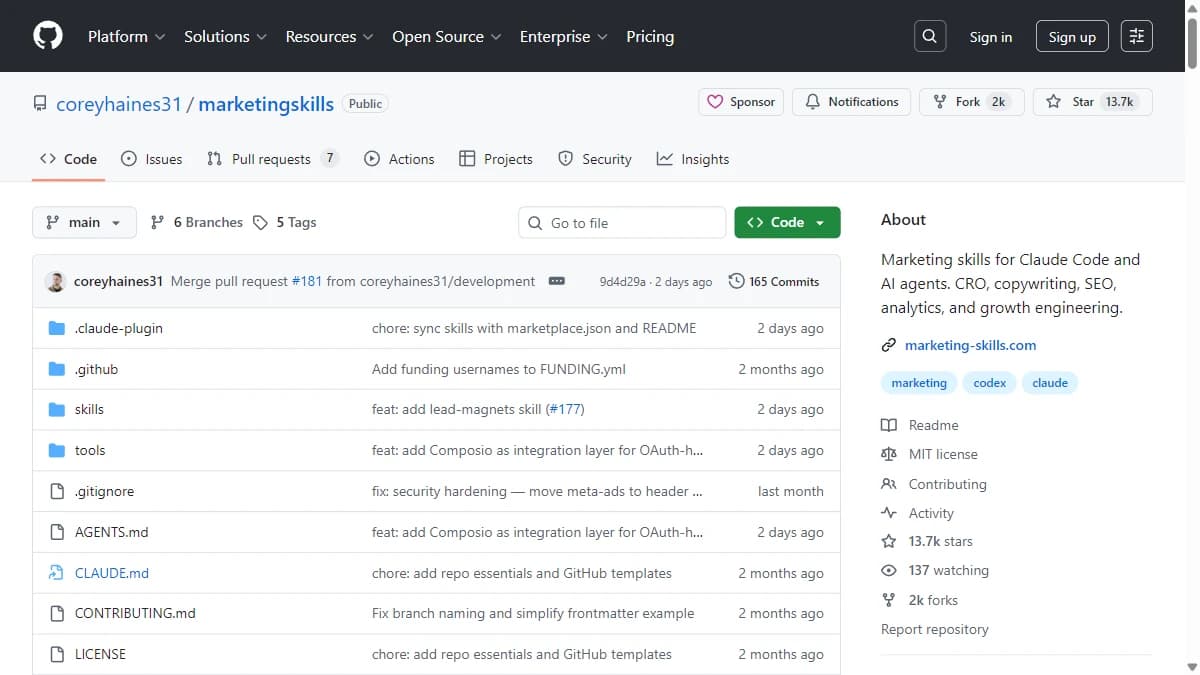1200x675 pixels.
Task: Open 165 Commits history link
Action: pyautogui.click(x=774, y=282)
